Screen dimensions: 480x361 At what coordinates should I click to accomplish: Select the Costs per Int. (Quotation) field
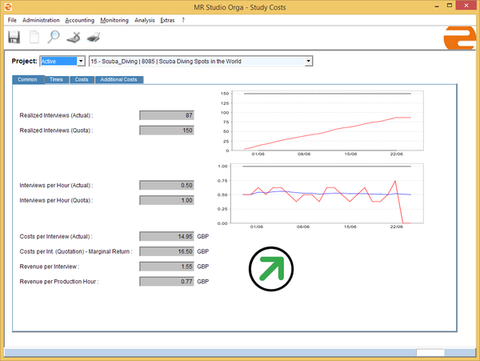(x=167, y=251)
